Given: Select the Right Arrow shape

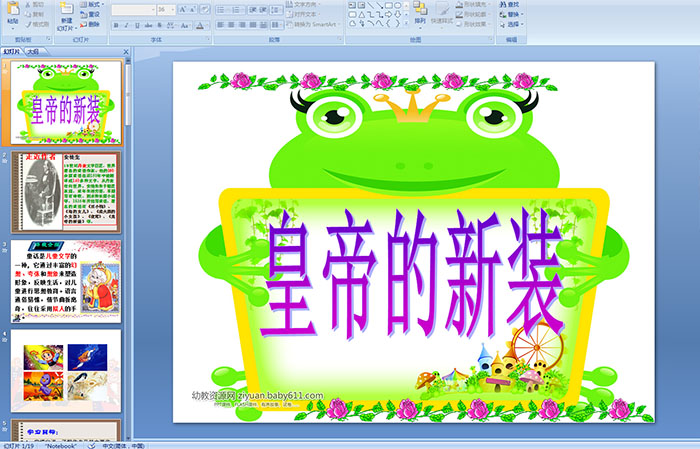Looking at the screenshot, I should tap(389, 14).
